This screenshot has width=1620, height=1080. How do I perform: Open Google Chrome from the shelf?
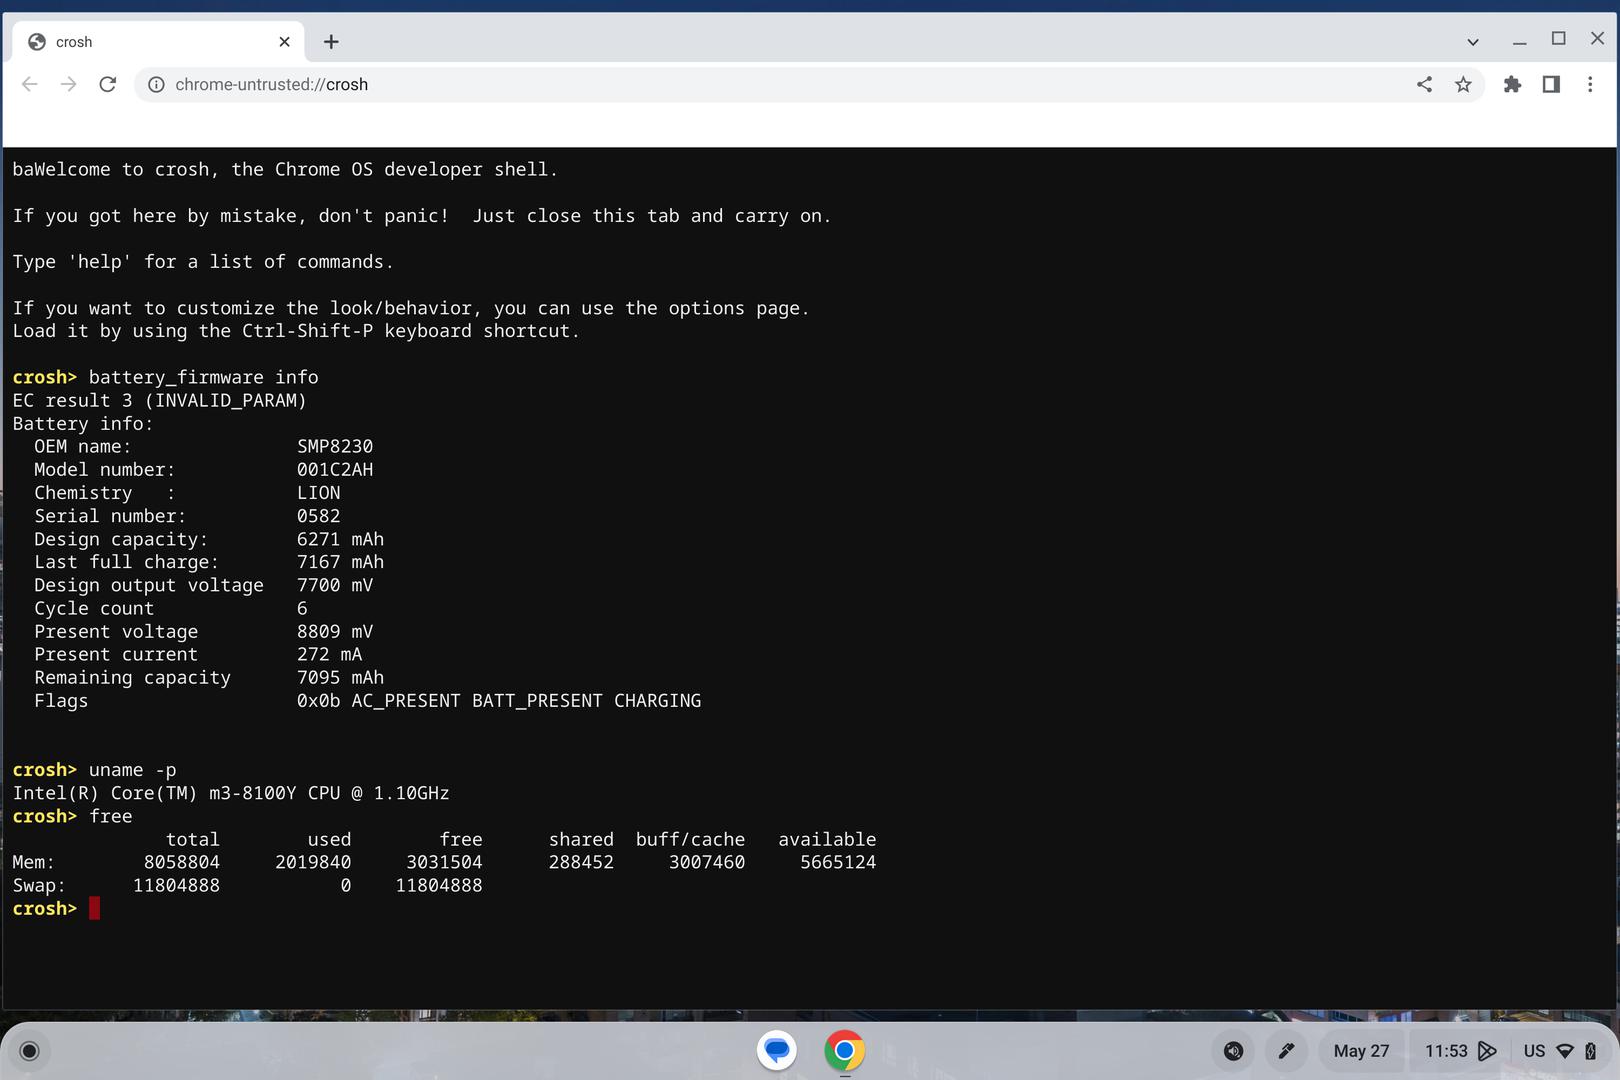[844, 1050]
